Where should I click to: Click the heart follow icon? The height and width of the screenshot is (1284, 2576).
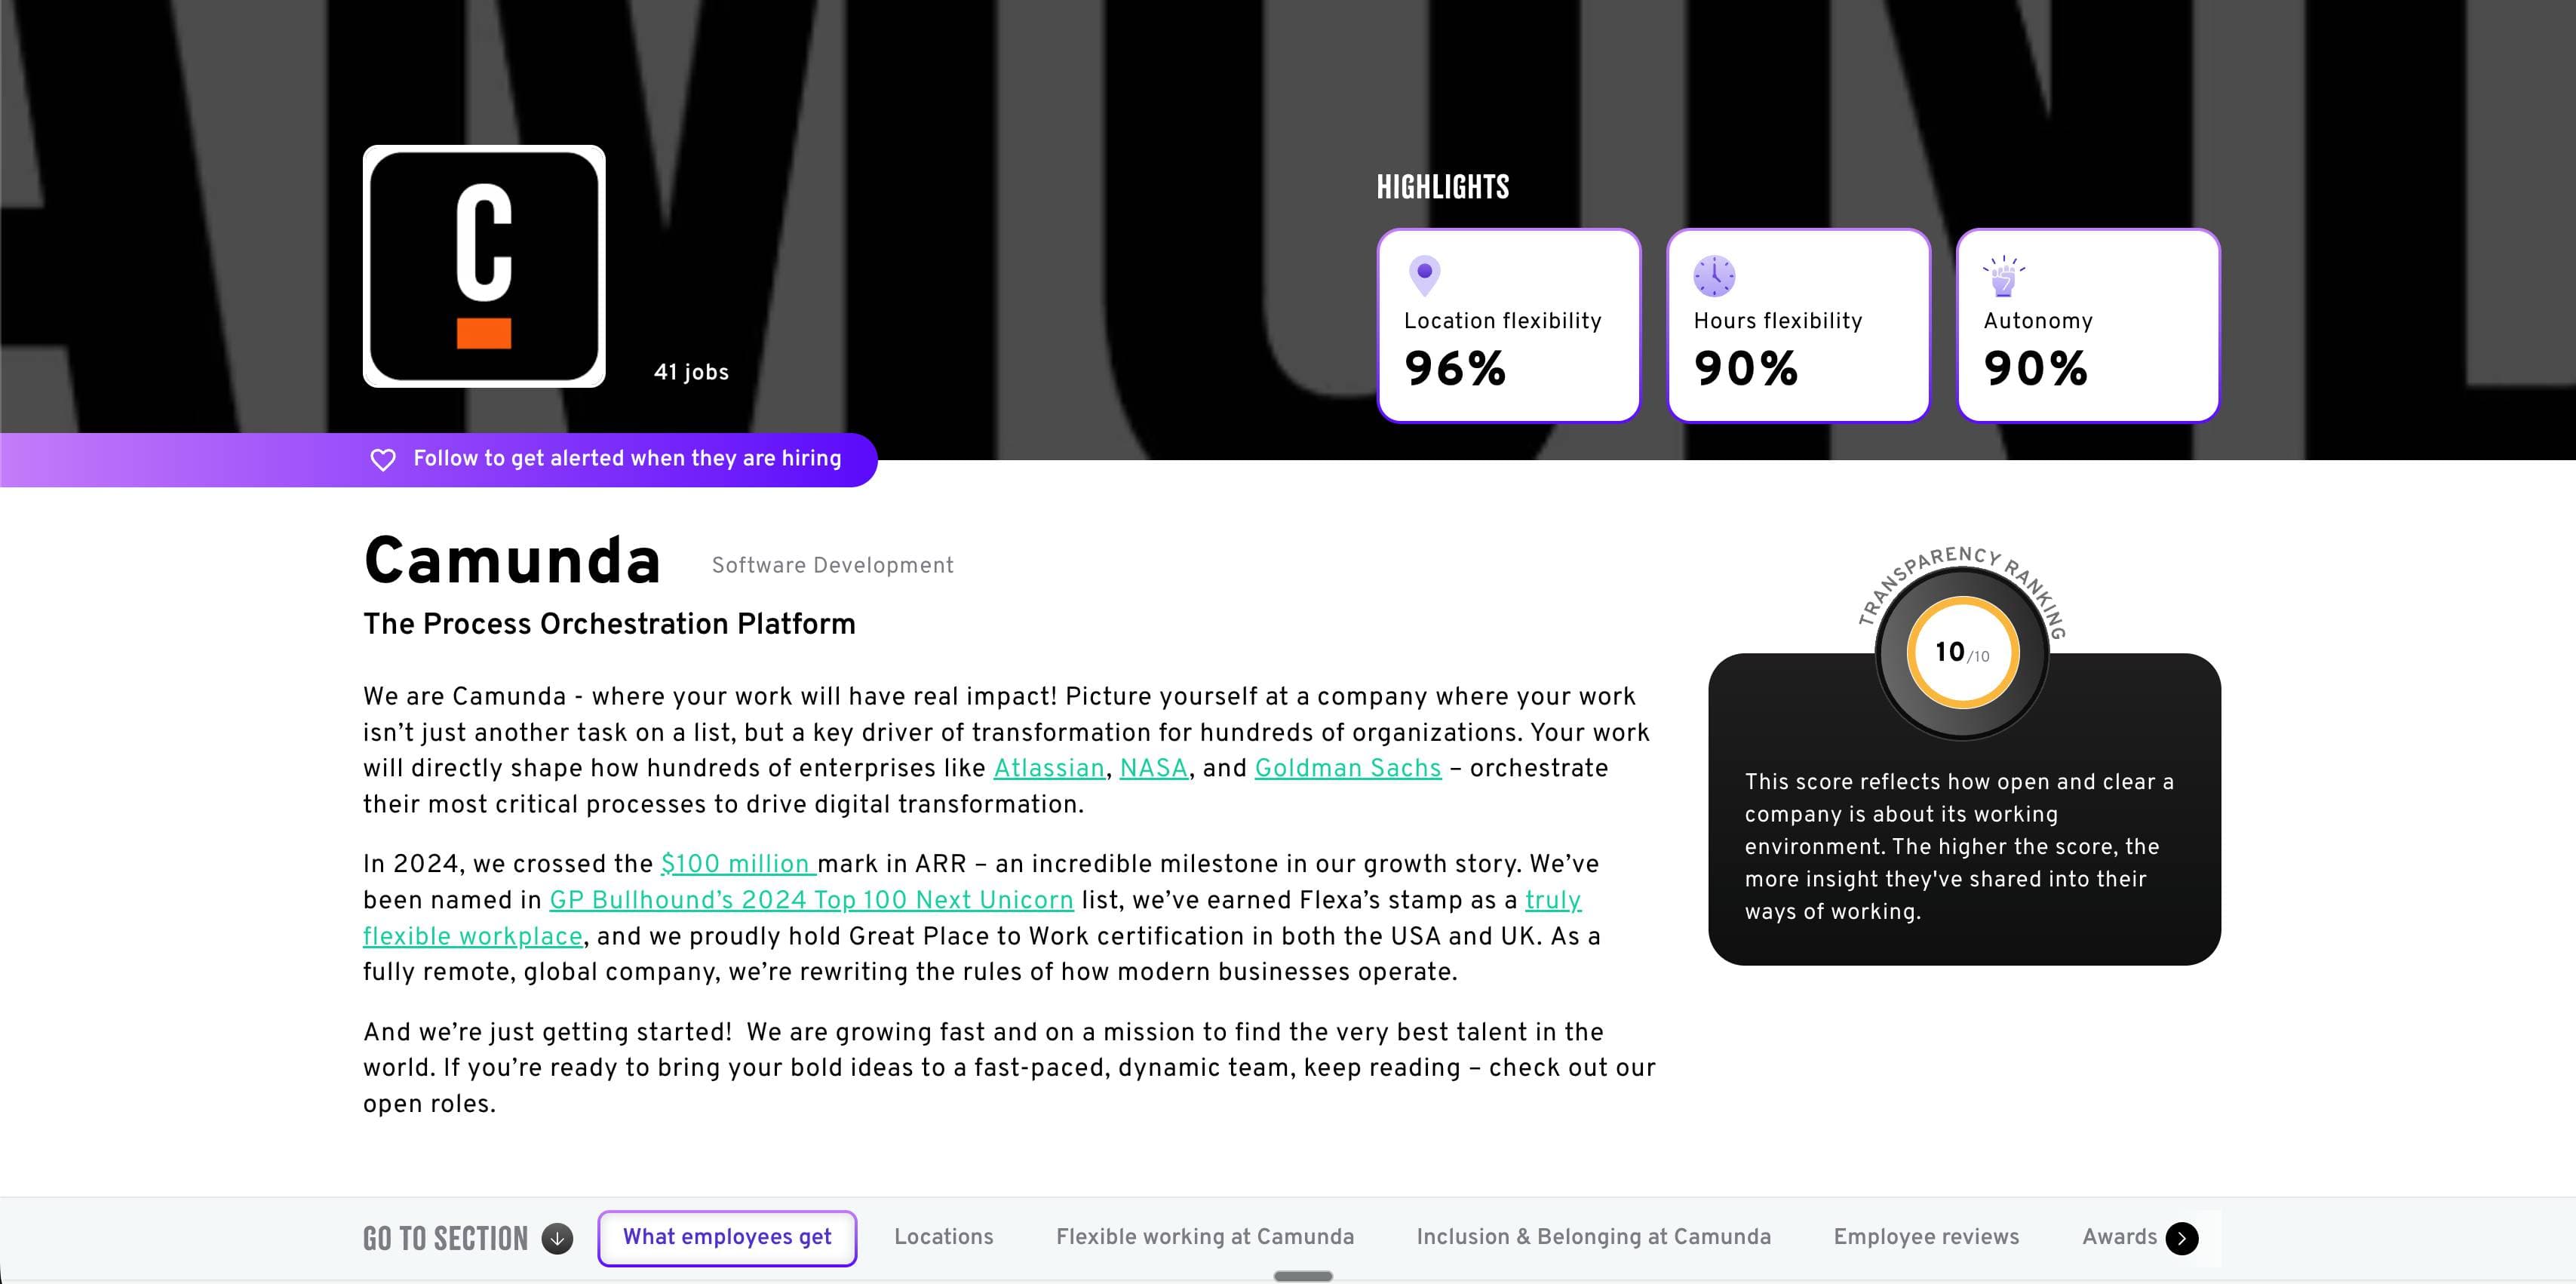pyautogui.click(x=383, y=459)
